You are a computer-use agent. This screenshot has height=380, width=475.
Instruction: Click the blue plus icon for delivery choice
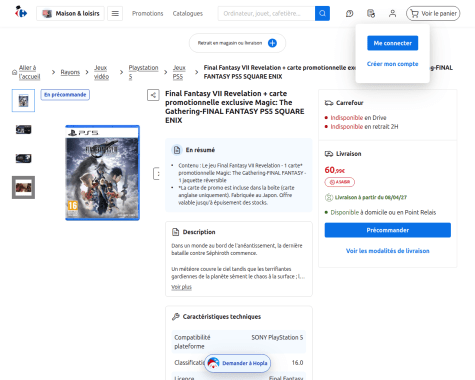point(272,43)
